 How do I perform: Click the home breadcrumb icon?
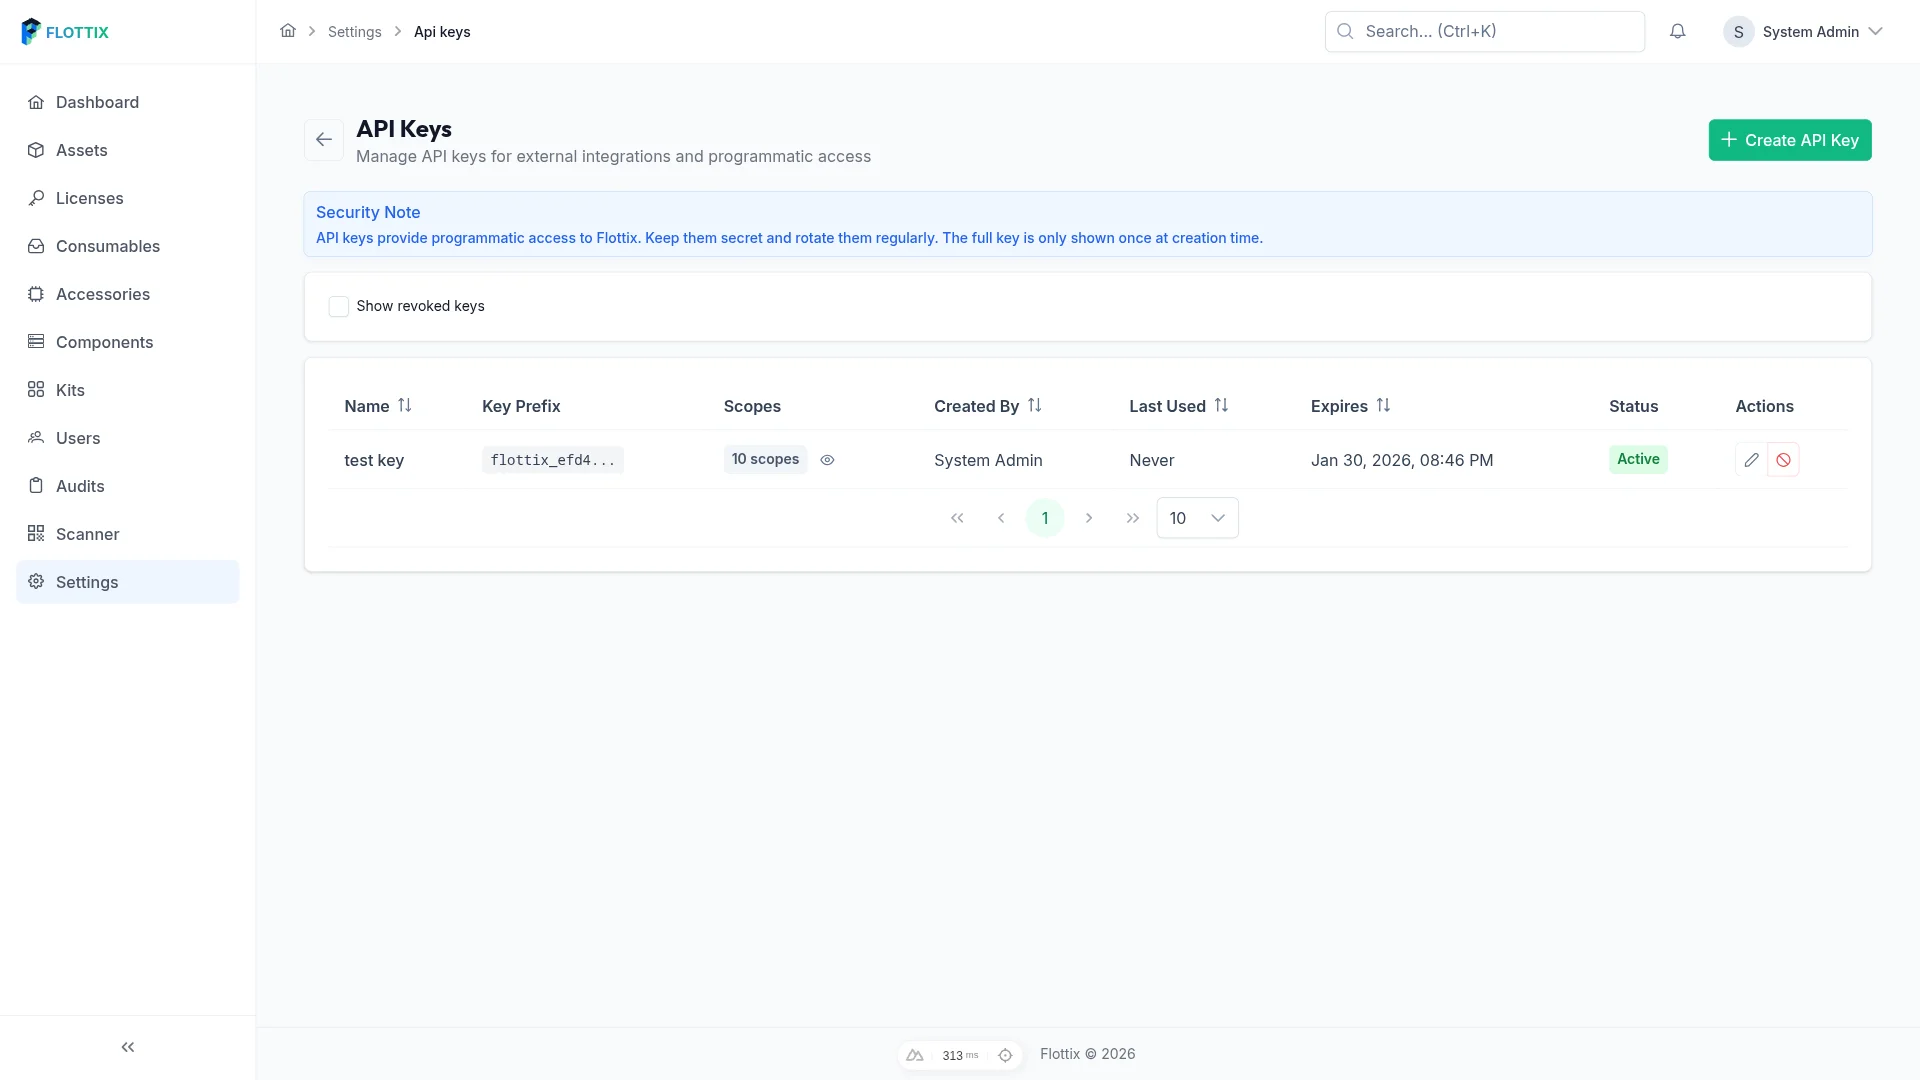point(289,30)
